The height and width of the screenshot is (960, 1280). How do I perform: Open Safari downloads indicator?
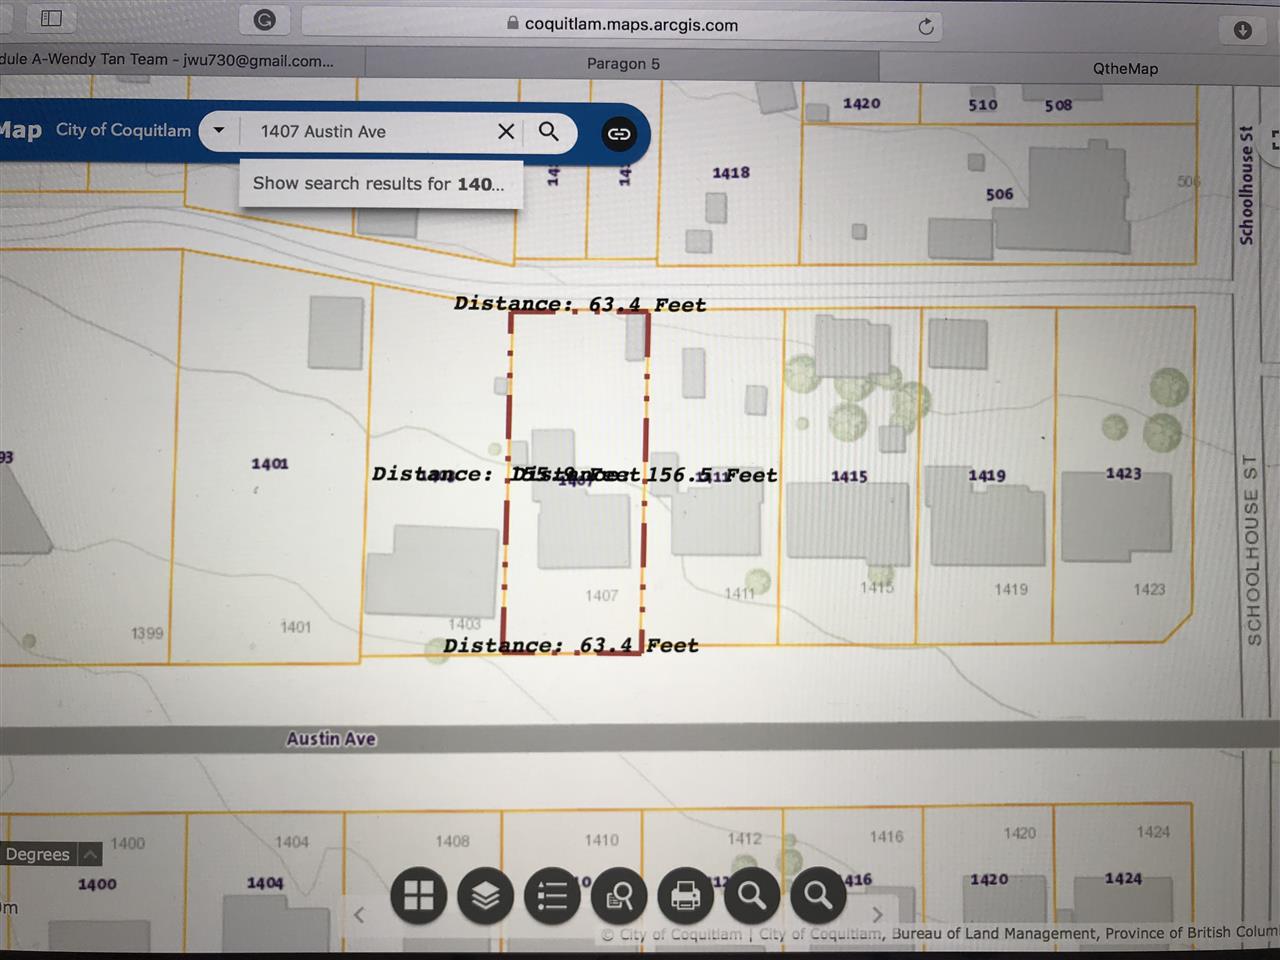[x=1242, y=30]
